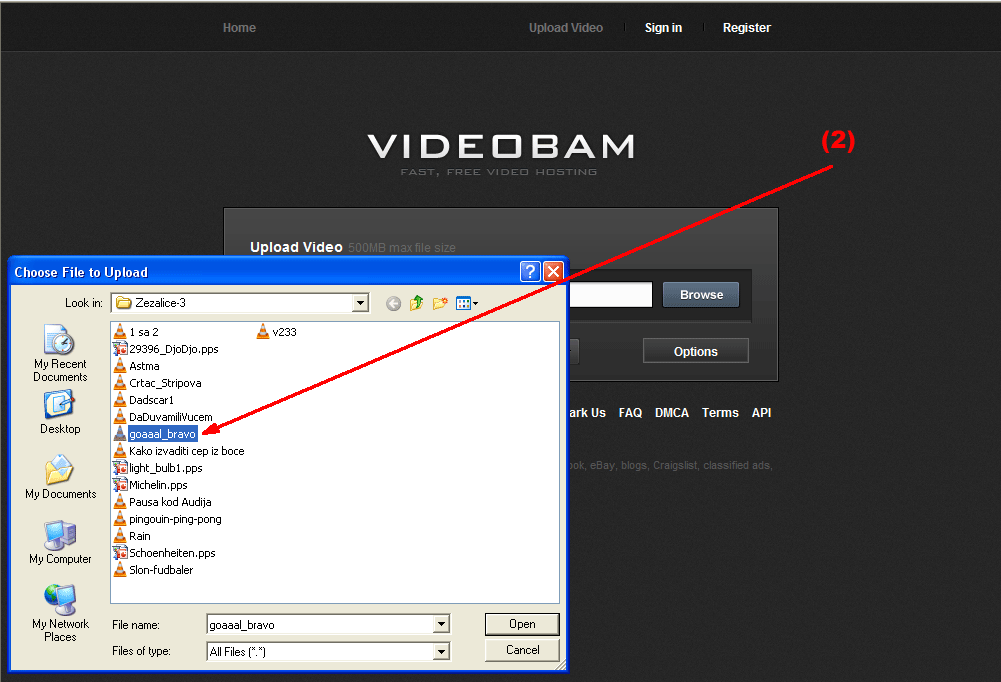Open My Documents in places bar
This screenshot has height=682, width=1001.
[x=60, y=477]
